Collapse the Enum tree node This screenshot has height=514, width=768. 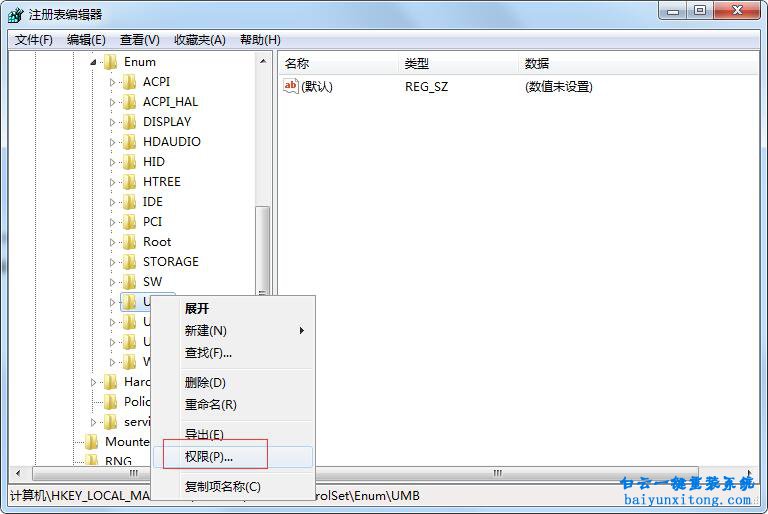click(94, 62)
